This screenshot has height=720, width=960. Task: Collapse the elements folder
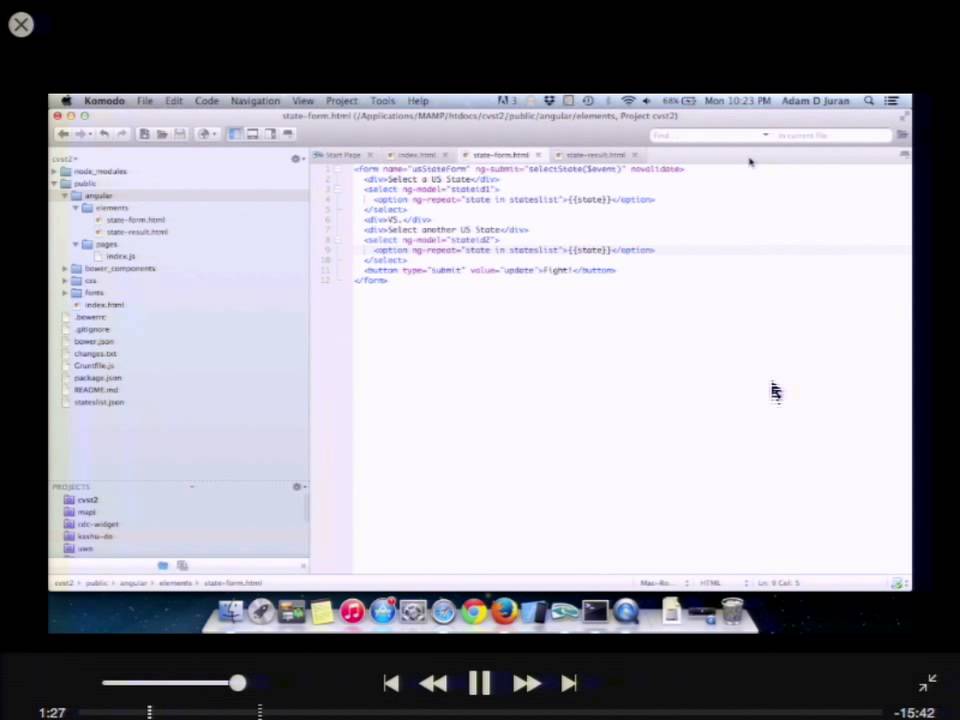[76, 208]
